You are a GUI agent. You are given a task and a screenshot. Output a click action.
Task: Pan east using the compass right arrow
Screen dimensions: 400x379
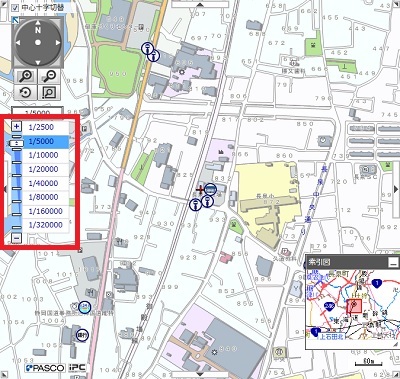pos(58,42)
